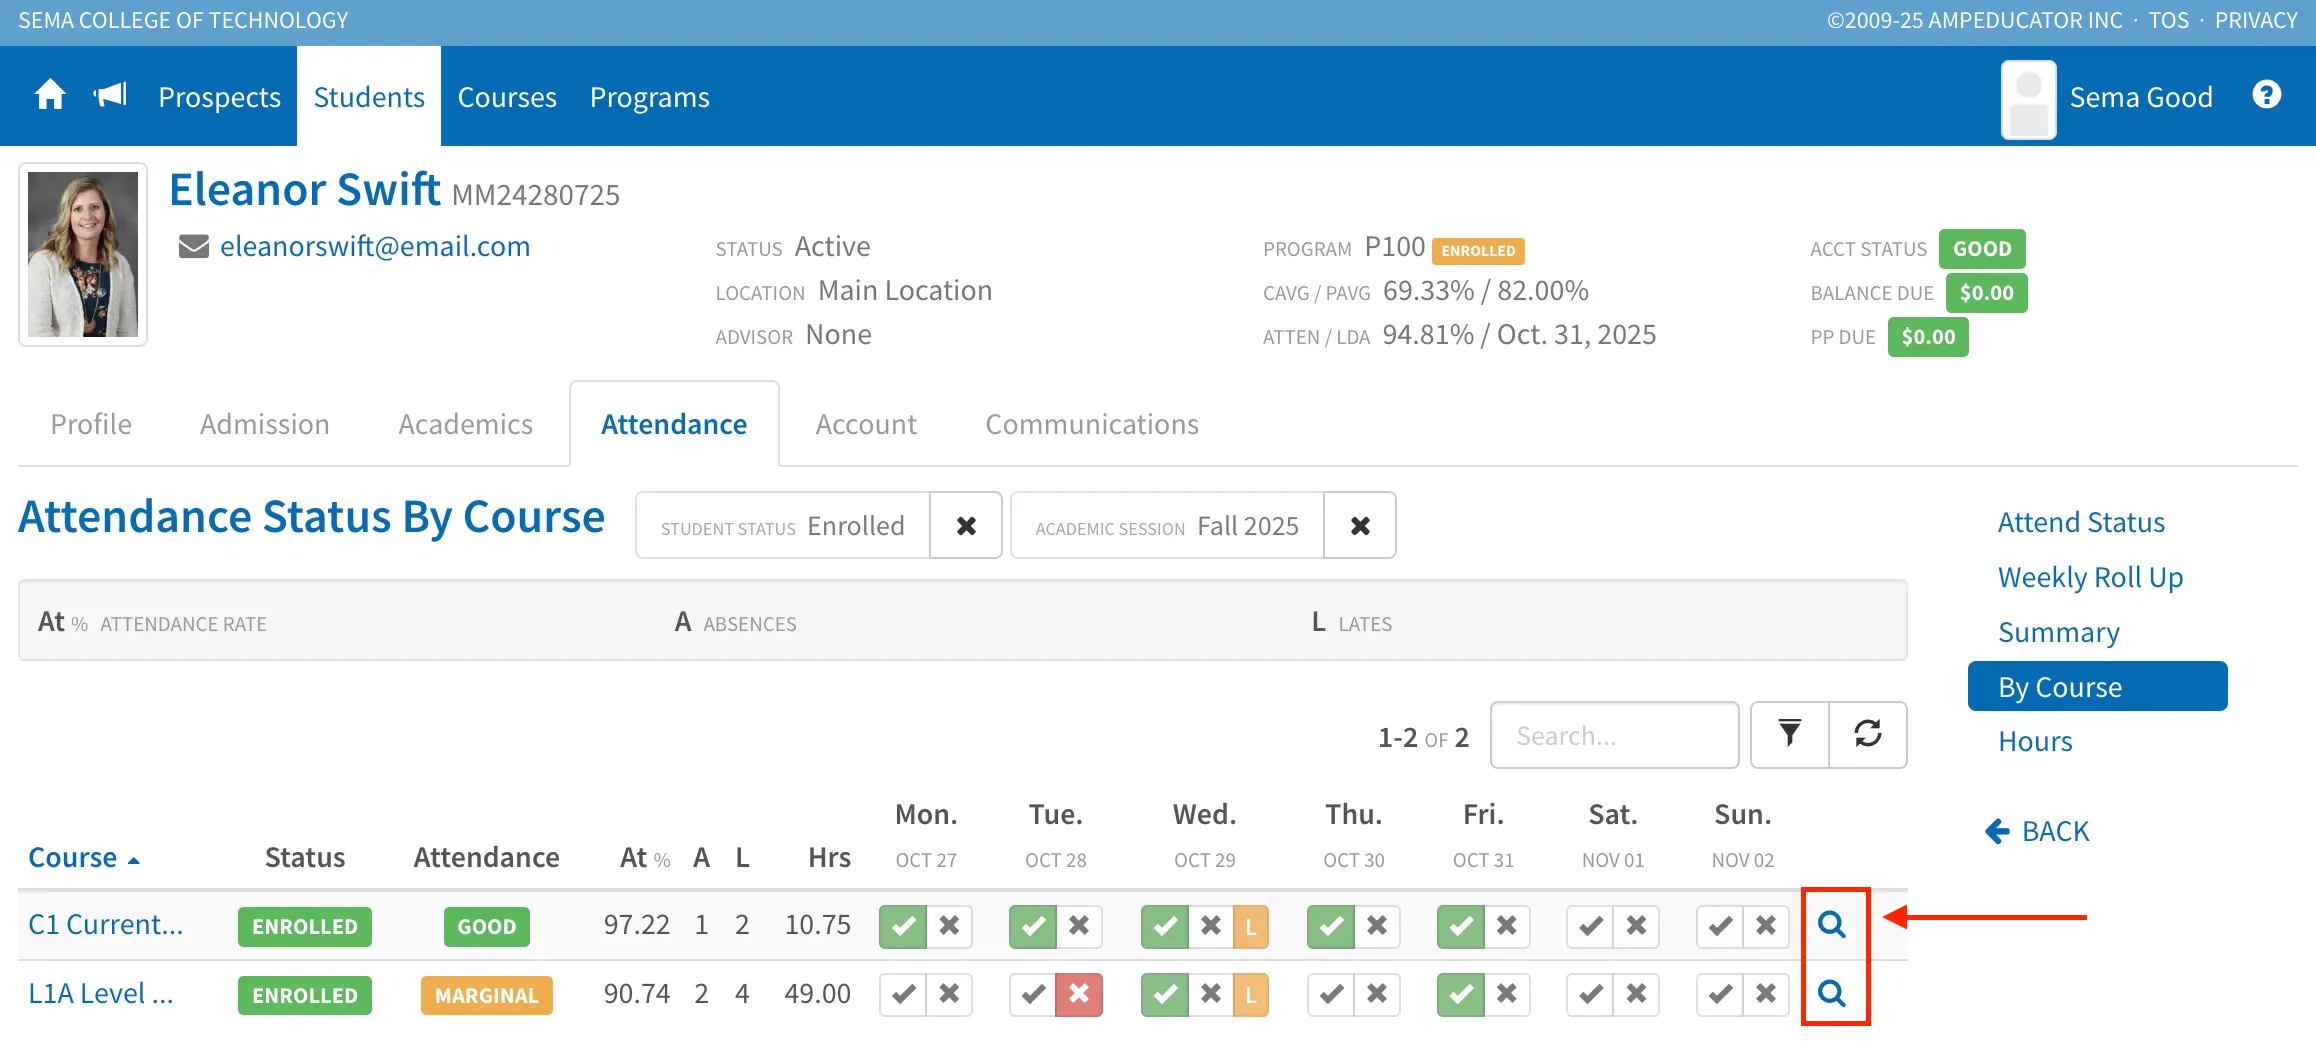Go to the home icon

click(x=50, y=96)
